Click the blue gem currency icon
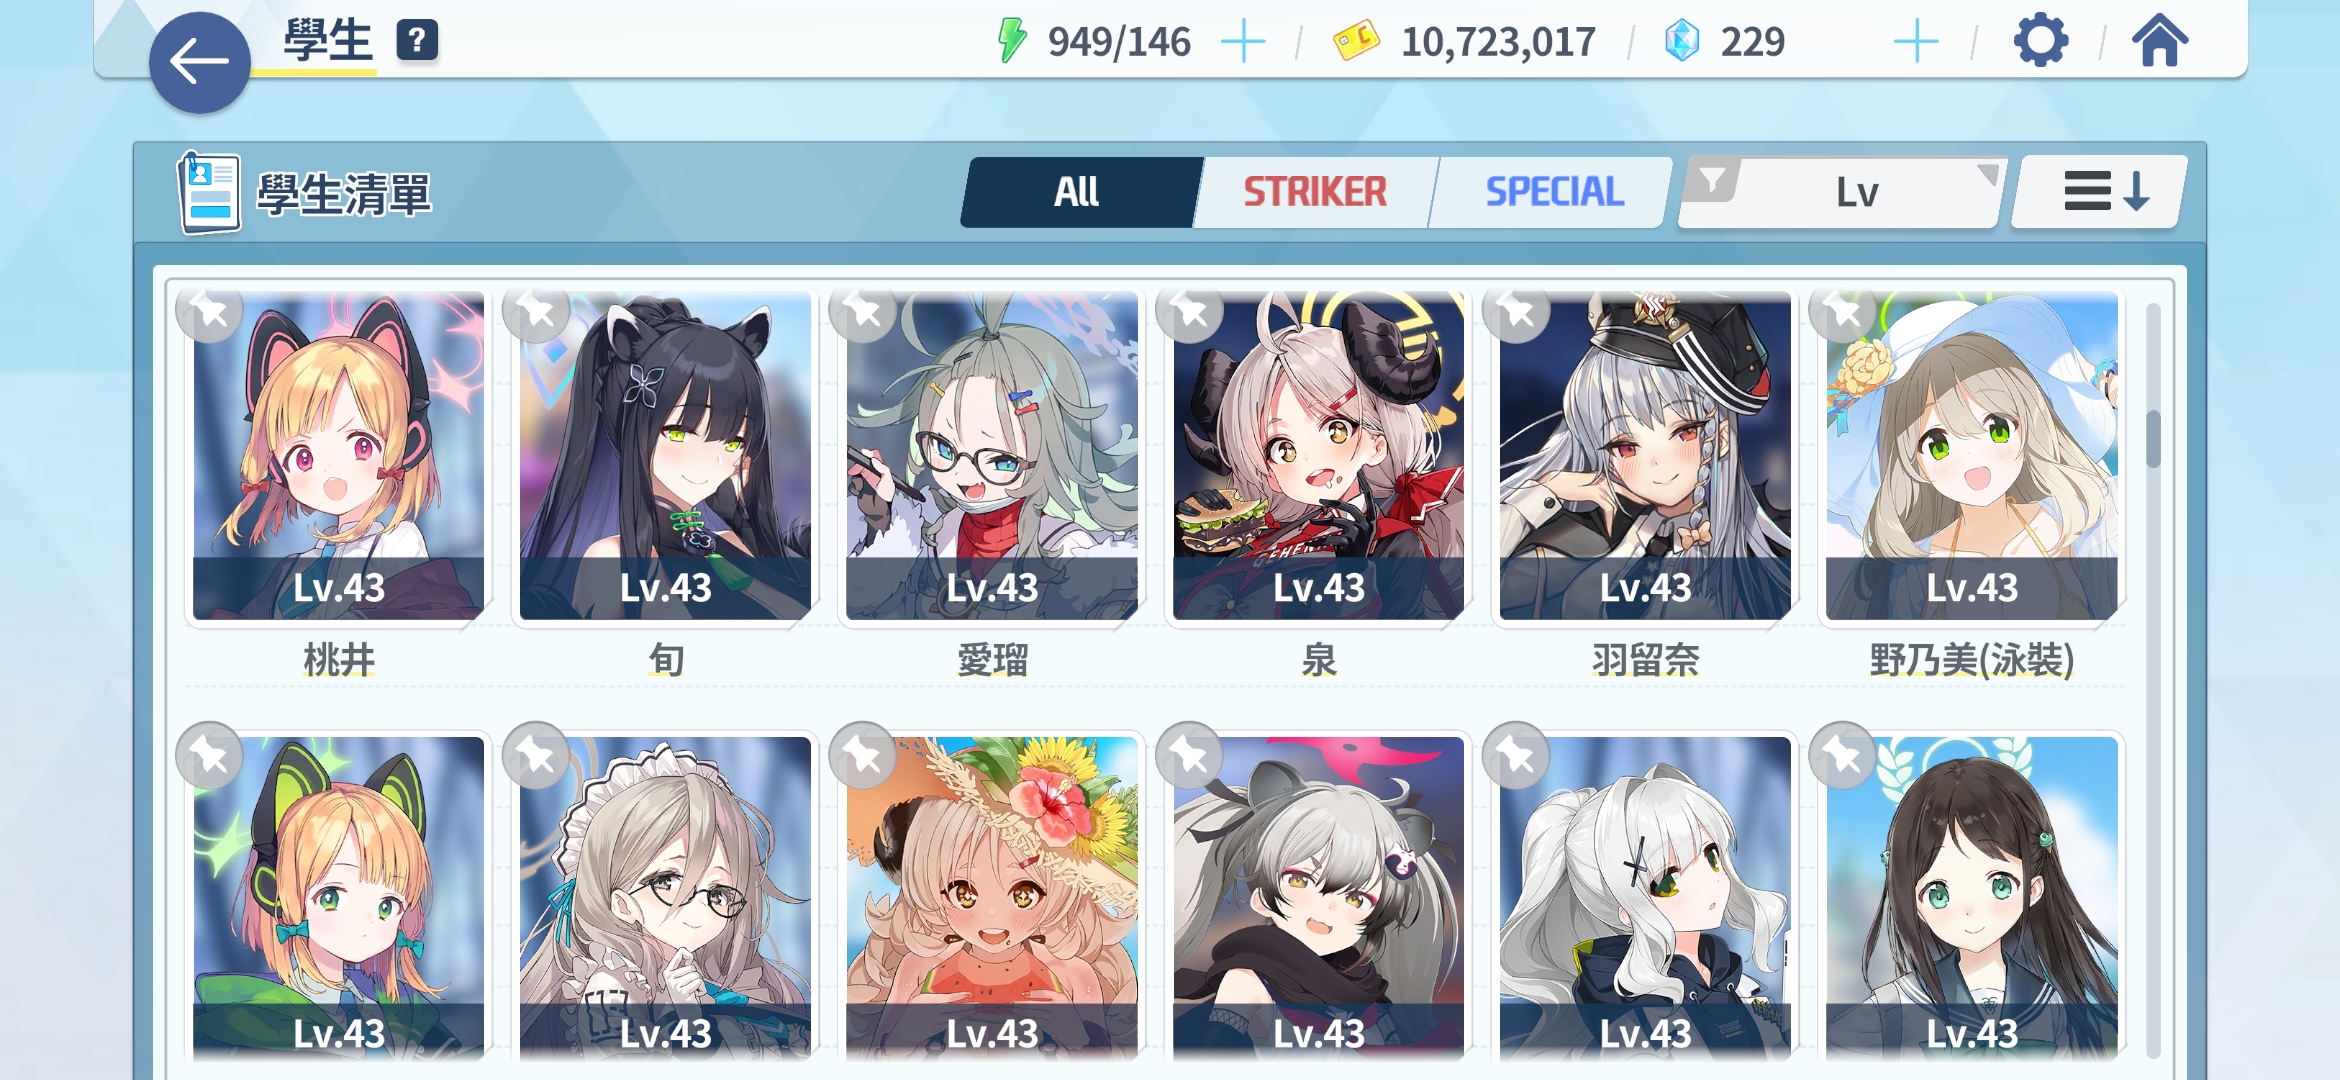2340x1080 pixels. point(1682,41)
